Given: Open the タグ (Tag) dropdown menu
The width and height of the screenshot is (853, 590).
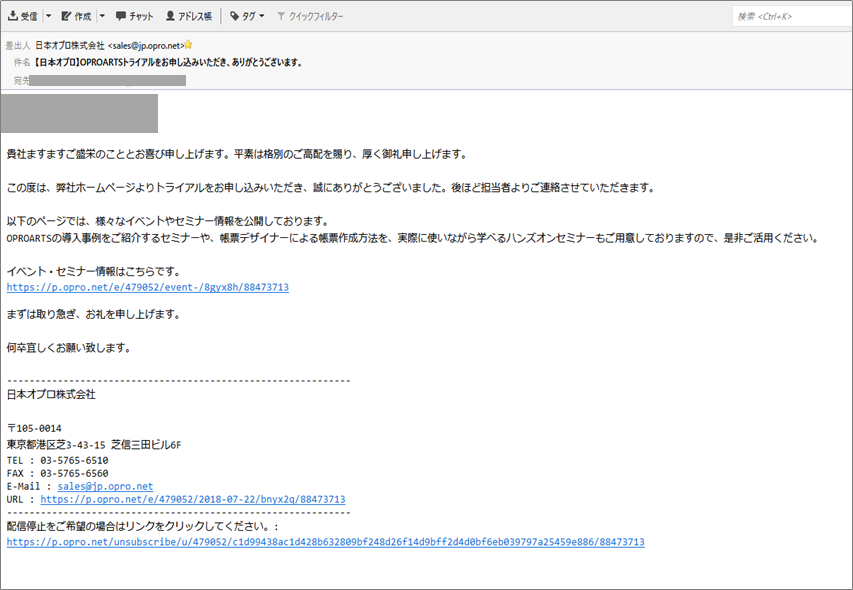Looking at the screenshot, I should point(246,16).
